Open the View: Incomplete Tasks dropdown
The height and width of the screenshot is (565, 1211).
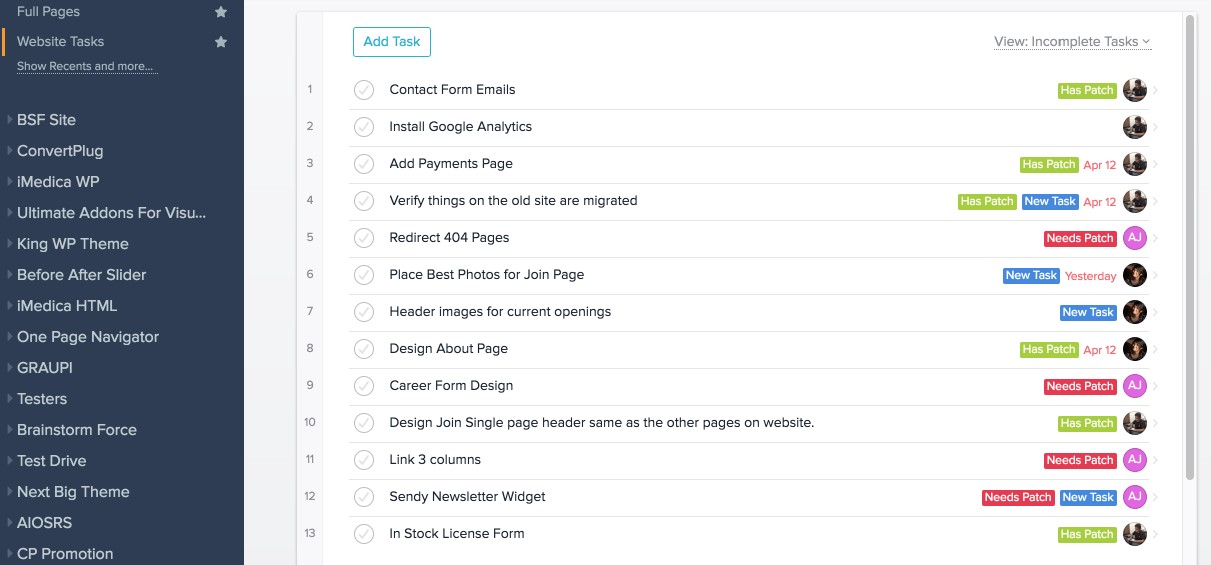click(x=1071, y=42)
